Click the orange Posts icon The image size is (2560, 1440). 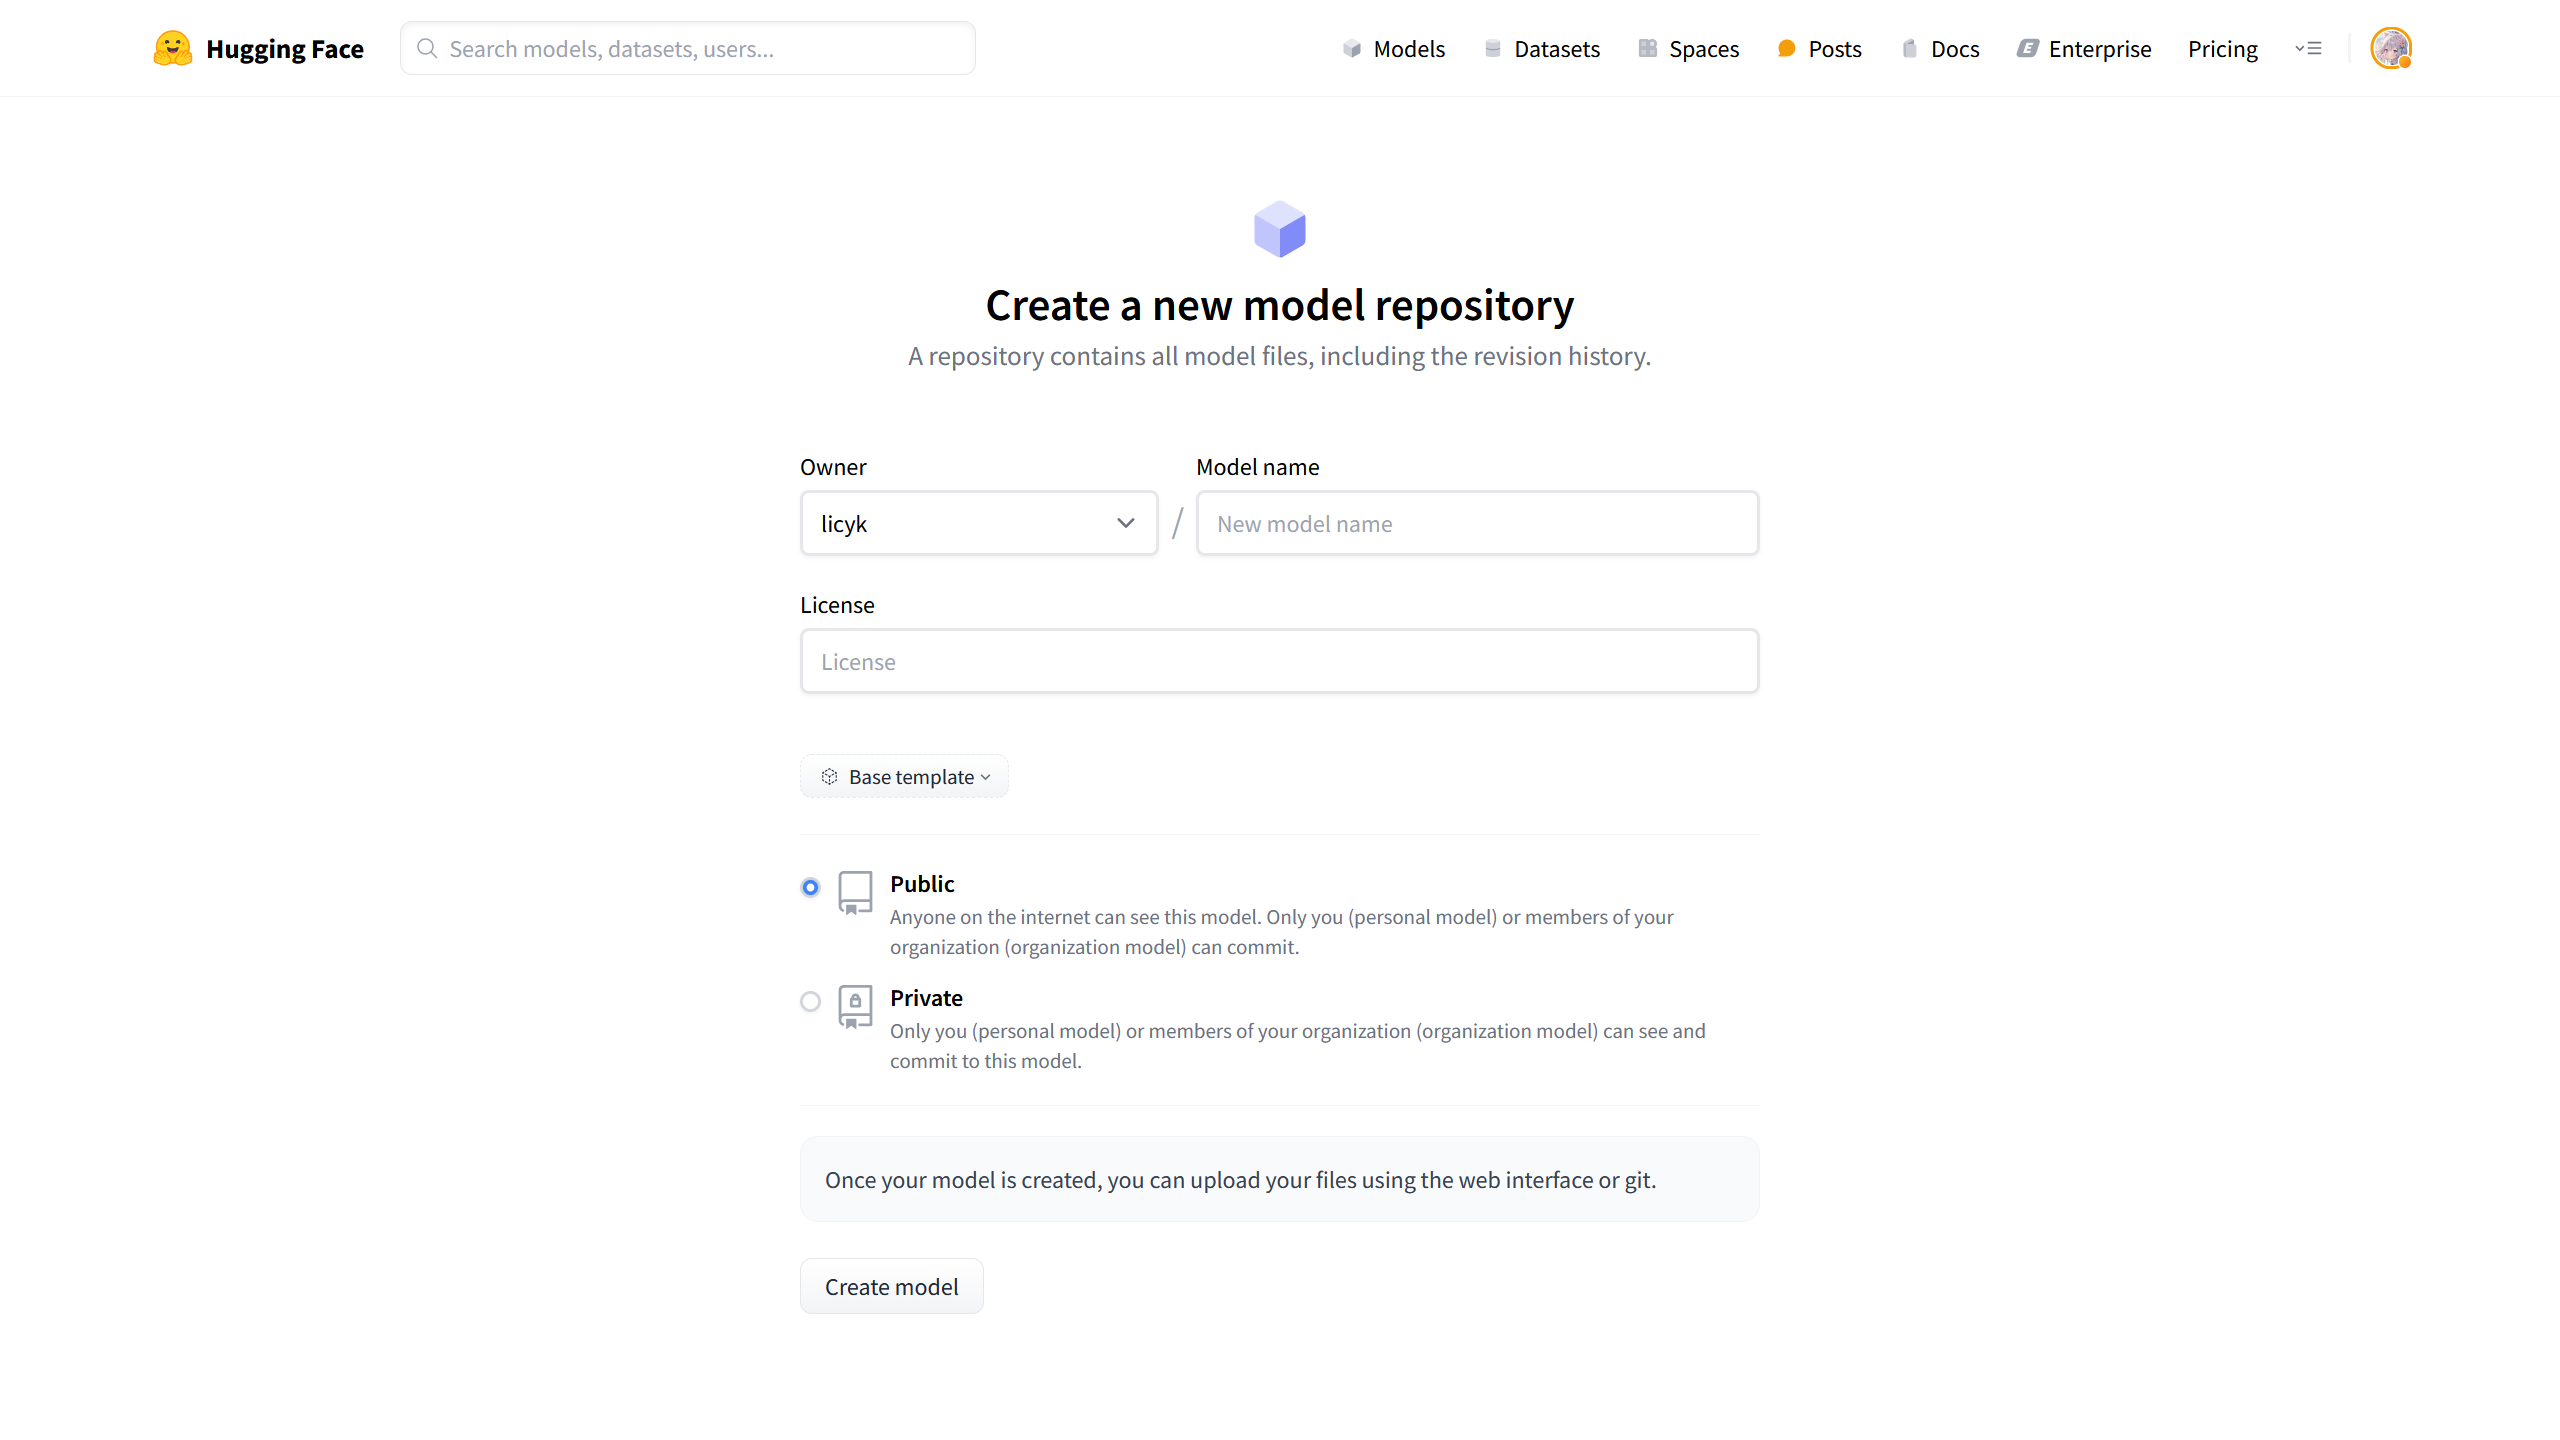point(1786,48)
